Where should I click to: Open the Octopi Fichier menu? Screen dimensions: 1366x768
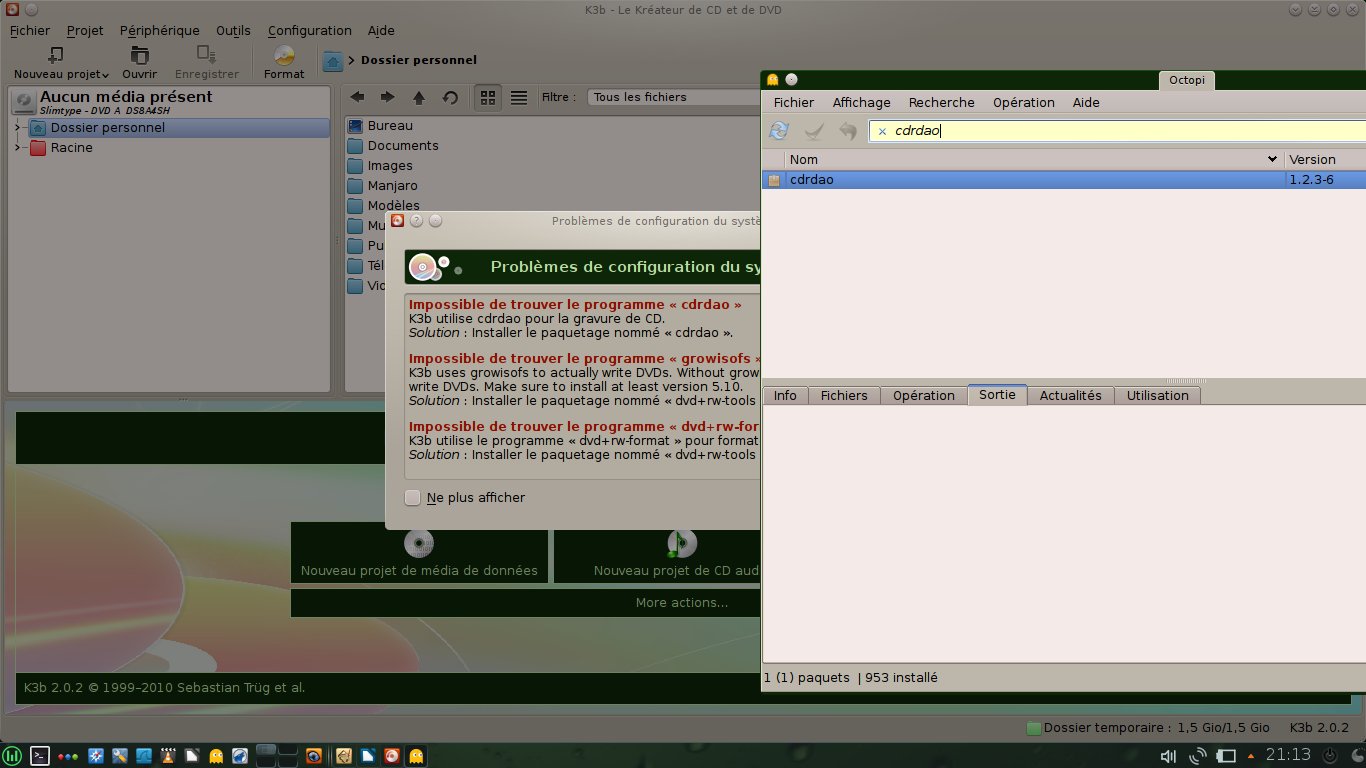794,102
